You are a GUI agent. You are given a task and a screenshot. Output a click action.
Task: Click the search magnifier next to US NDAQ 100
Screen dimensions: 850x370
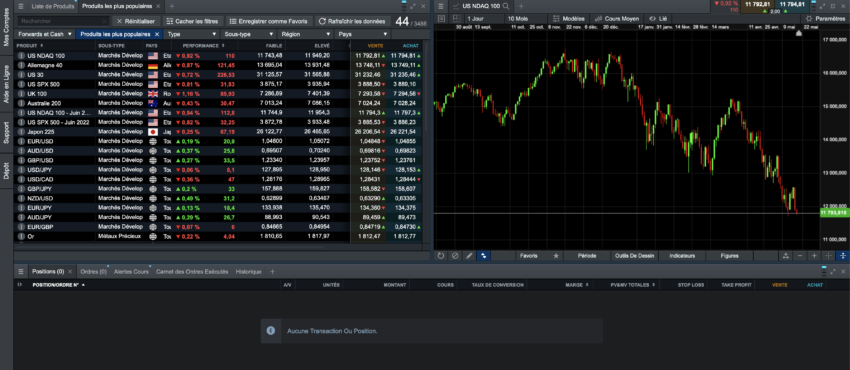tap(506, 6)
